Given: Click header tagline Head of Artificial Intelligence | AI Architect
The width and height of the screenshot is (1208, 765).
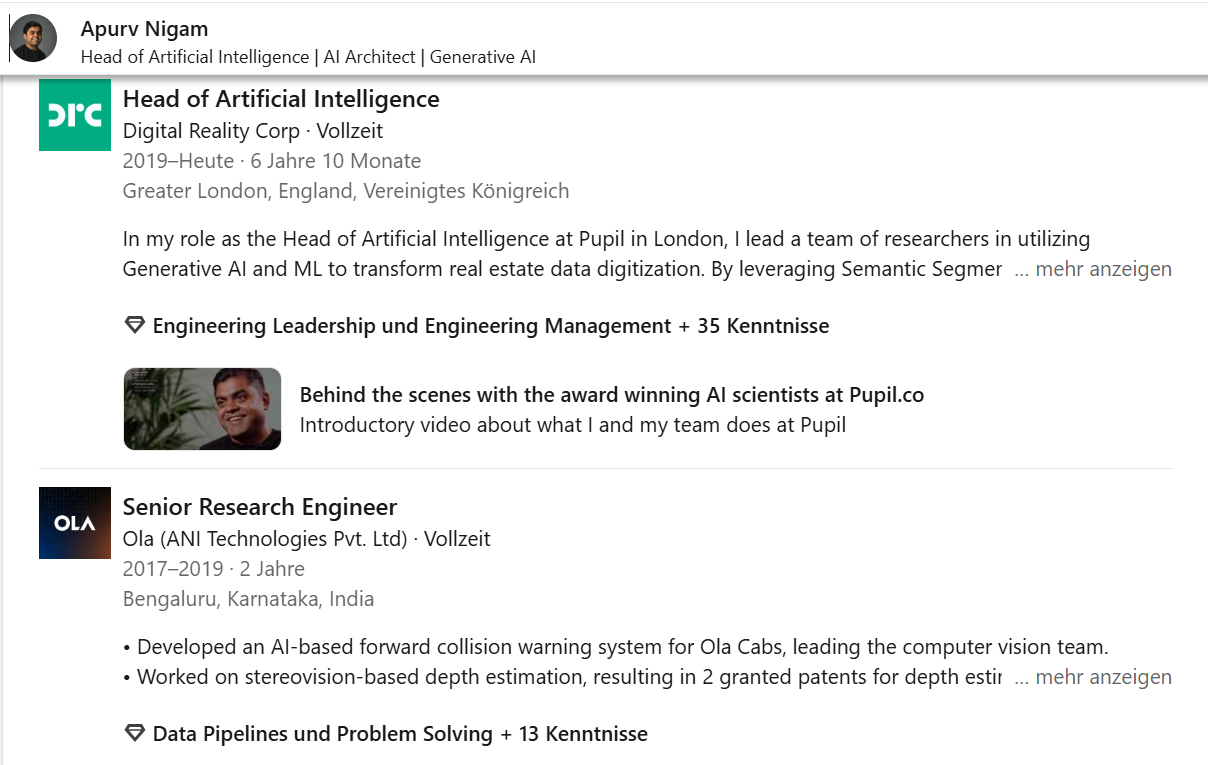Looking at the screenshot, I should click(x=308, y=57).
